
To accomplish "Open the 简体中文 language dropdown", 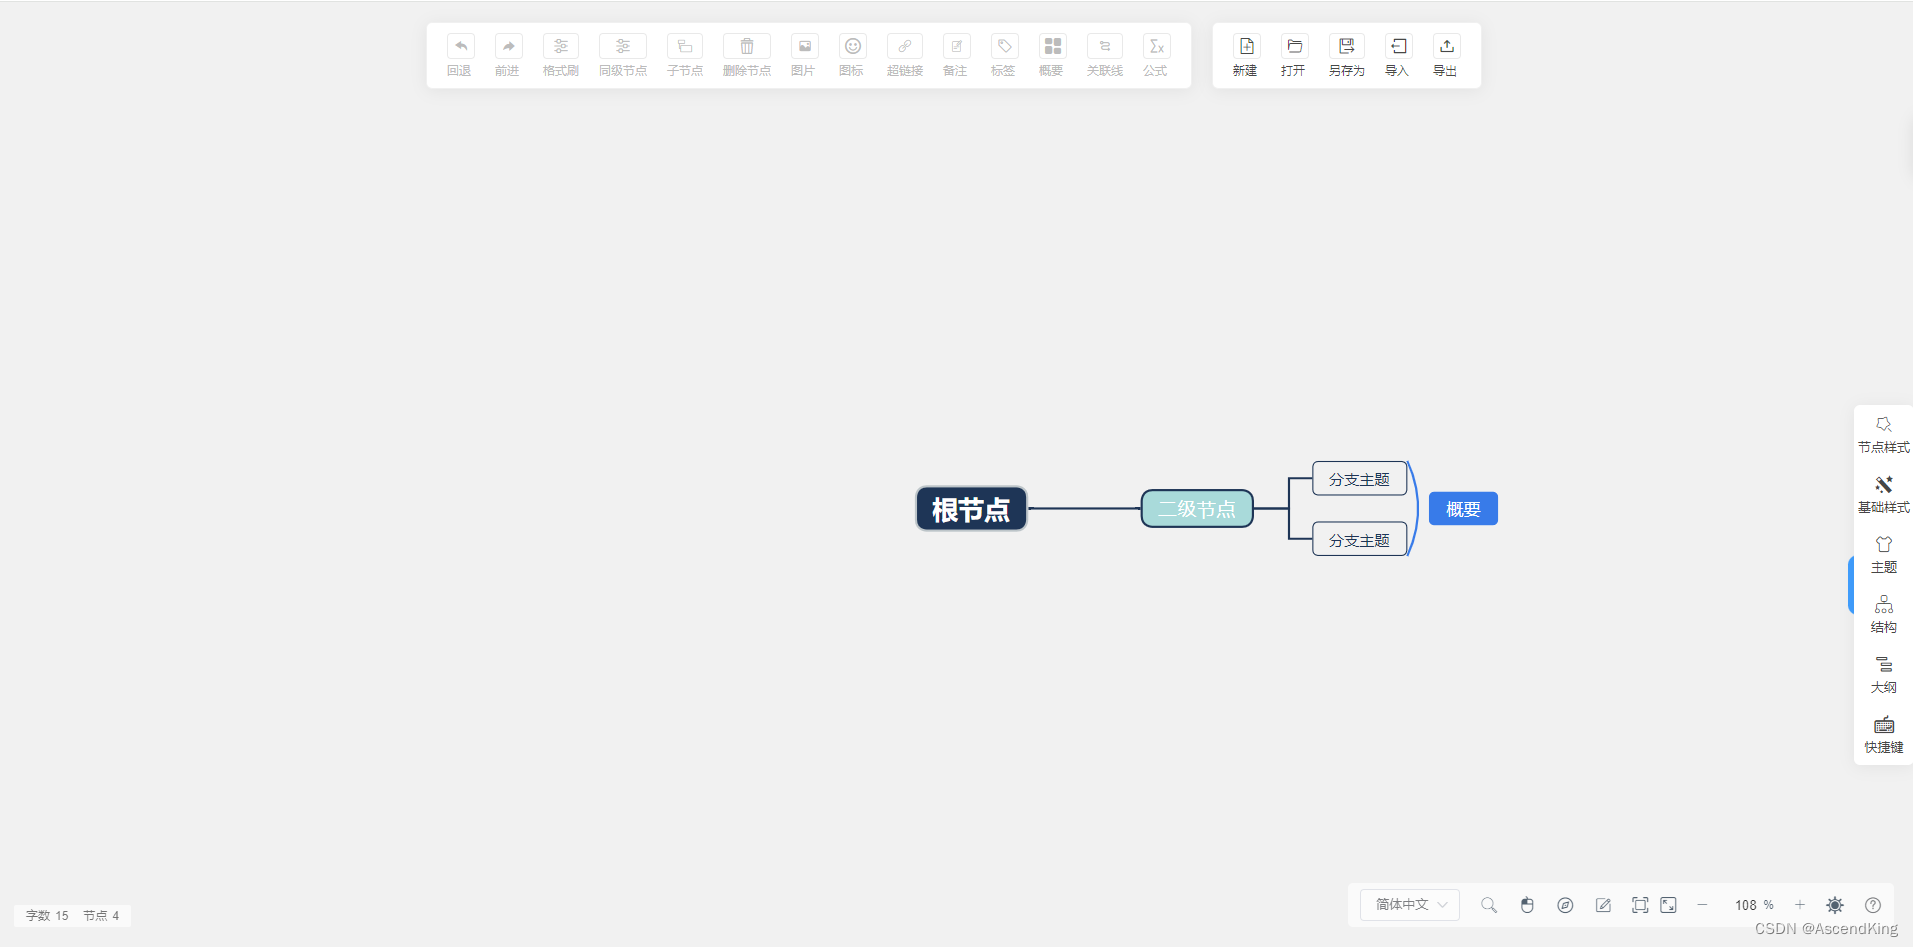I will tap(1408, 905).
